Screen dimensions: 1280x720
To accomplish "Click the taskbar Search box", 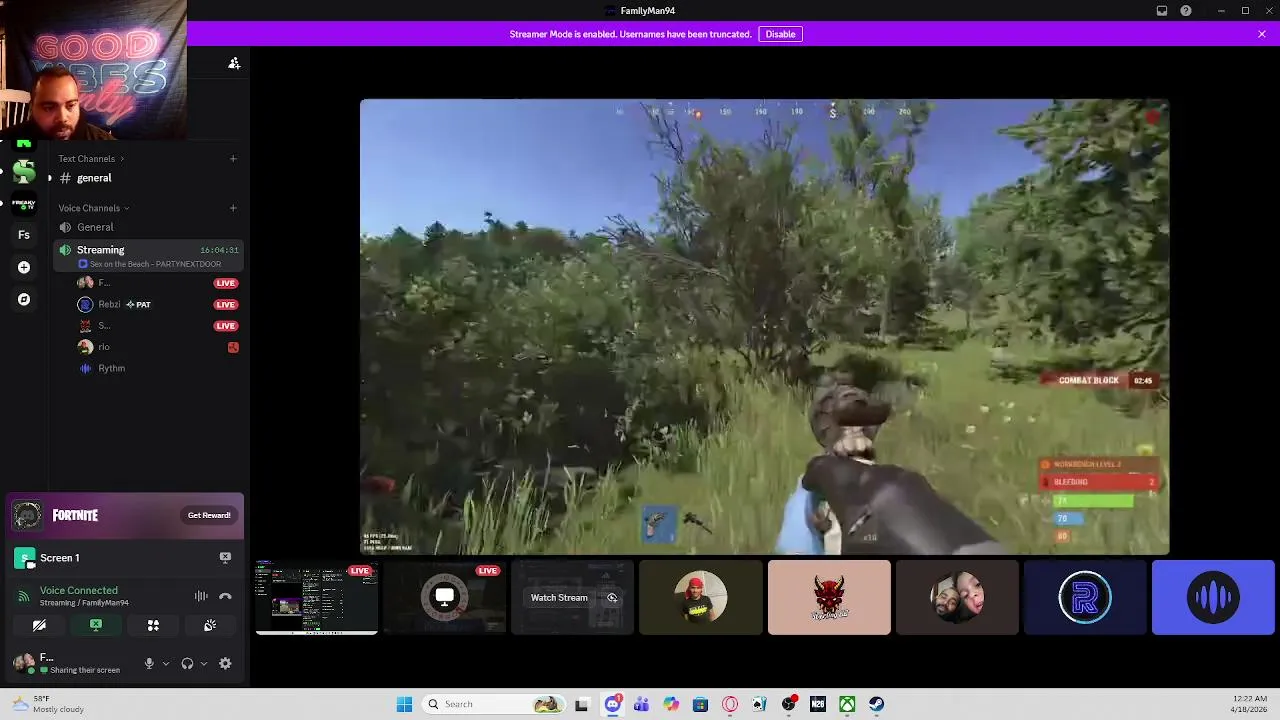I will coord(492,704).
